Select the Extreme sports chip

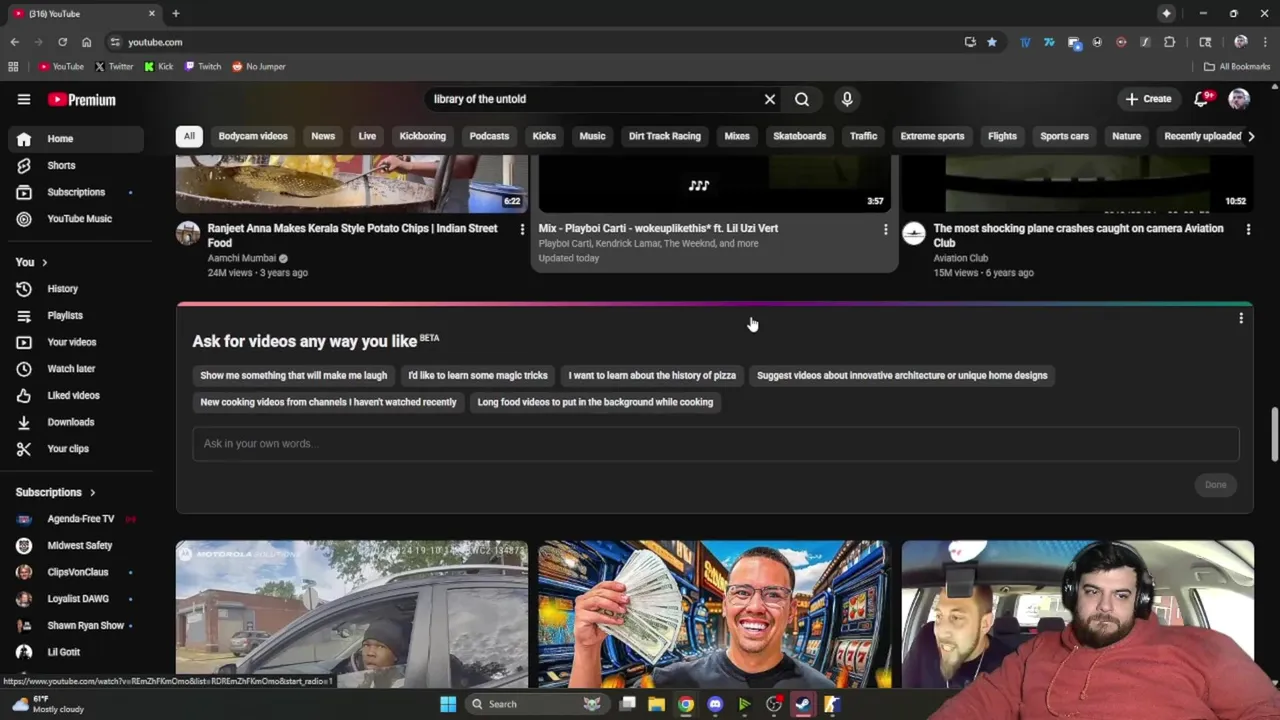pos(932,136)
